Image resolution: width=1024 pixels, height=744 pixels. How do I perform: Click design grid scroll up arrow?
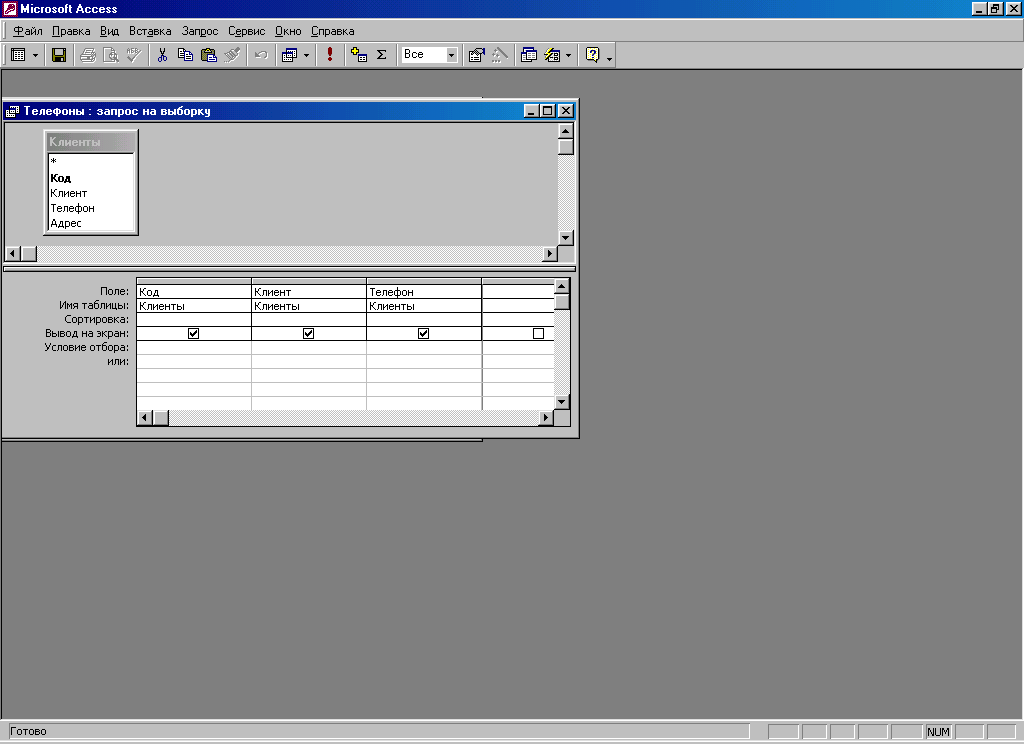[x=562, y=286]
